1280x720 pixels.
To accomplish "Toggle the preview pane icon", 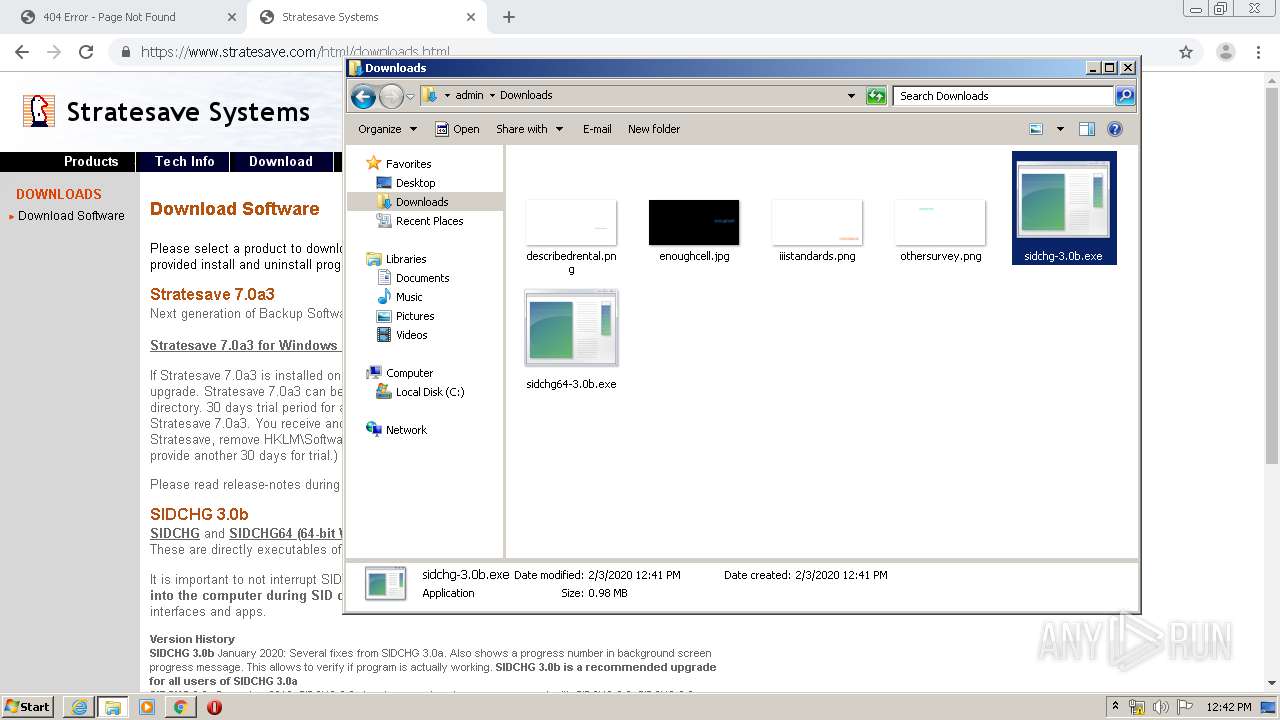I will [x=1087, y=129].
